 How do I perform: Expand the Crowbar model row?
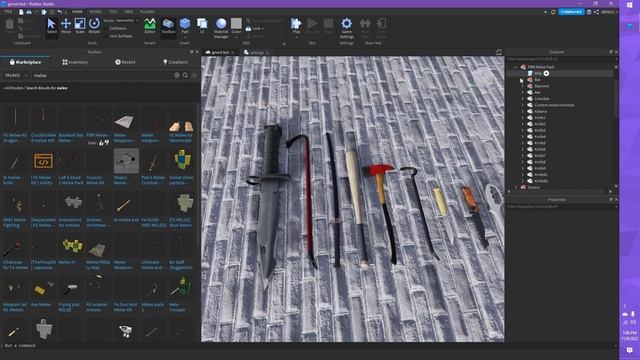coord(522,99)
